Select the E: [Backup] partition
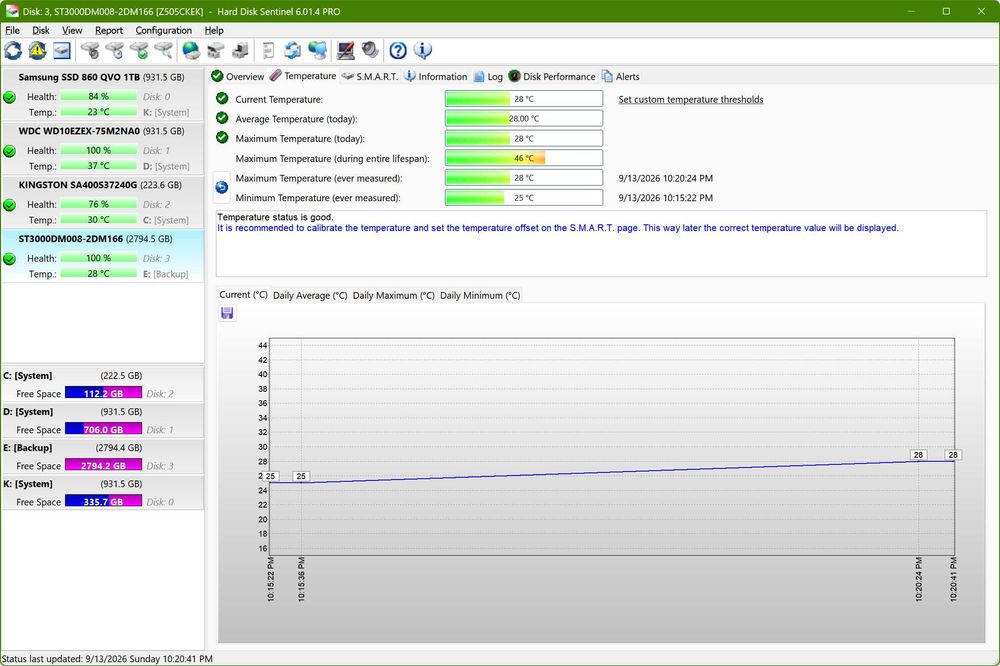Image resolution: width=1000 pixels, height=666 pixels. point(102,456)
